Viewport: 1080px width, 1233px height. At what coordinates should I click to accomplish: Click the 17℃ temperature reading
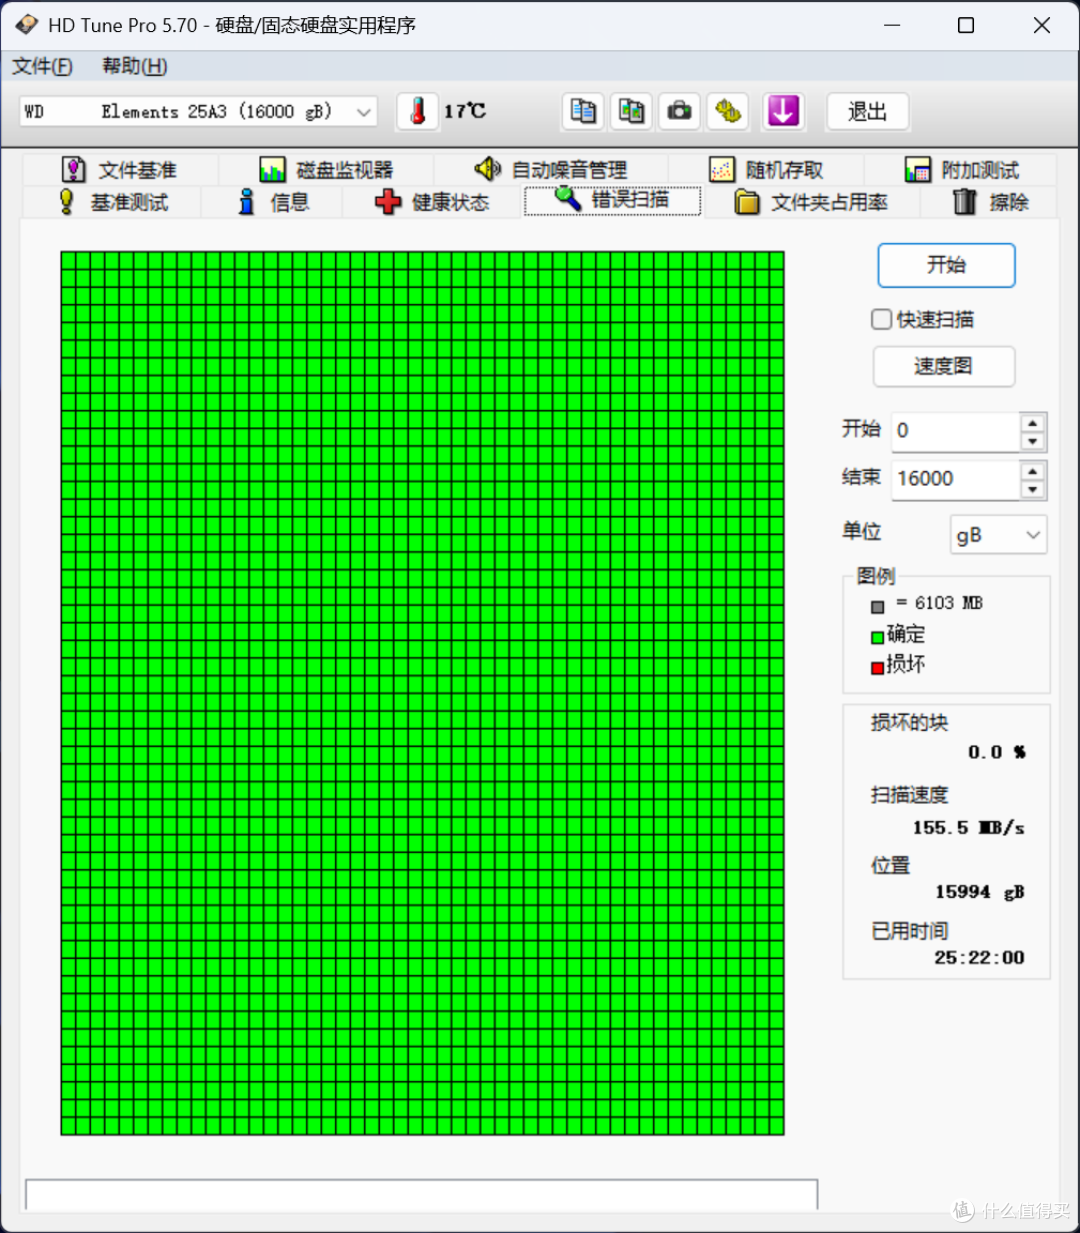465,111
